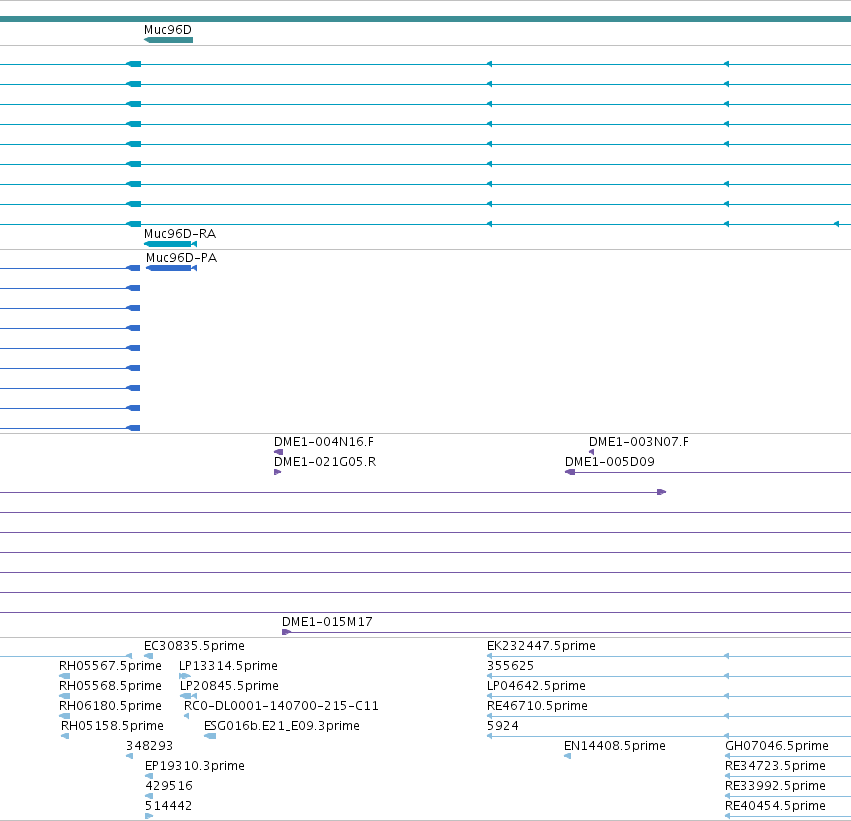
Task: Select the Muc96D-PA blue glyph
Action: [x=172, y=268]
